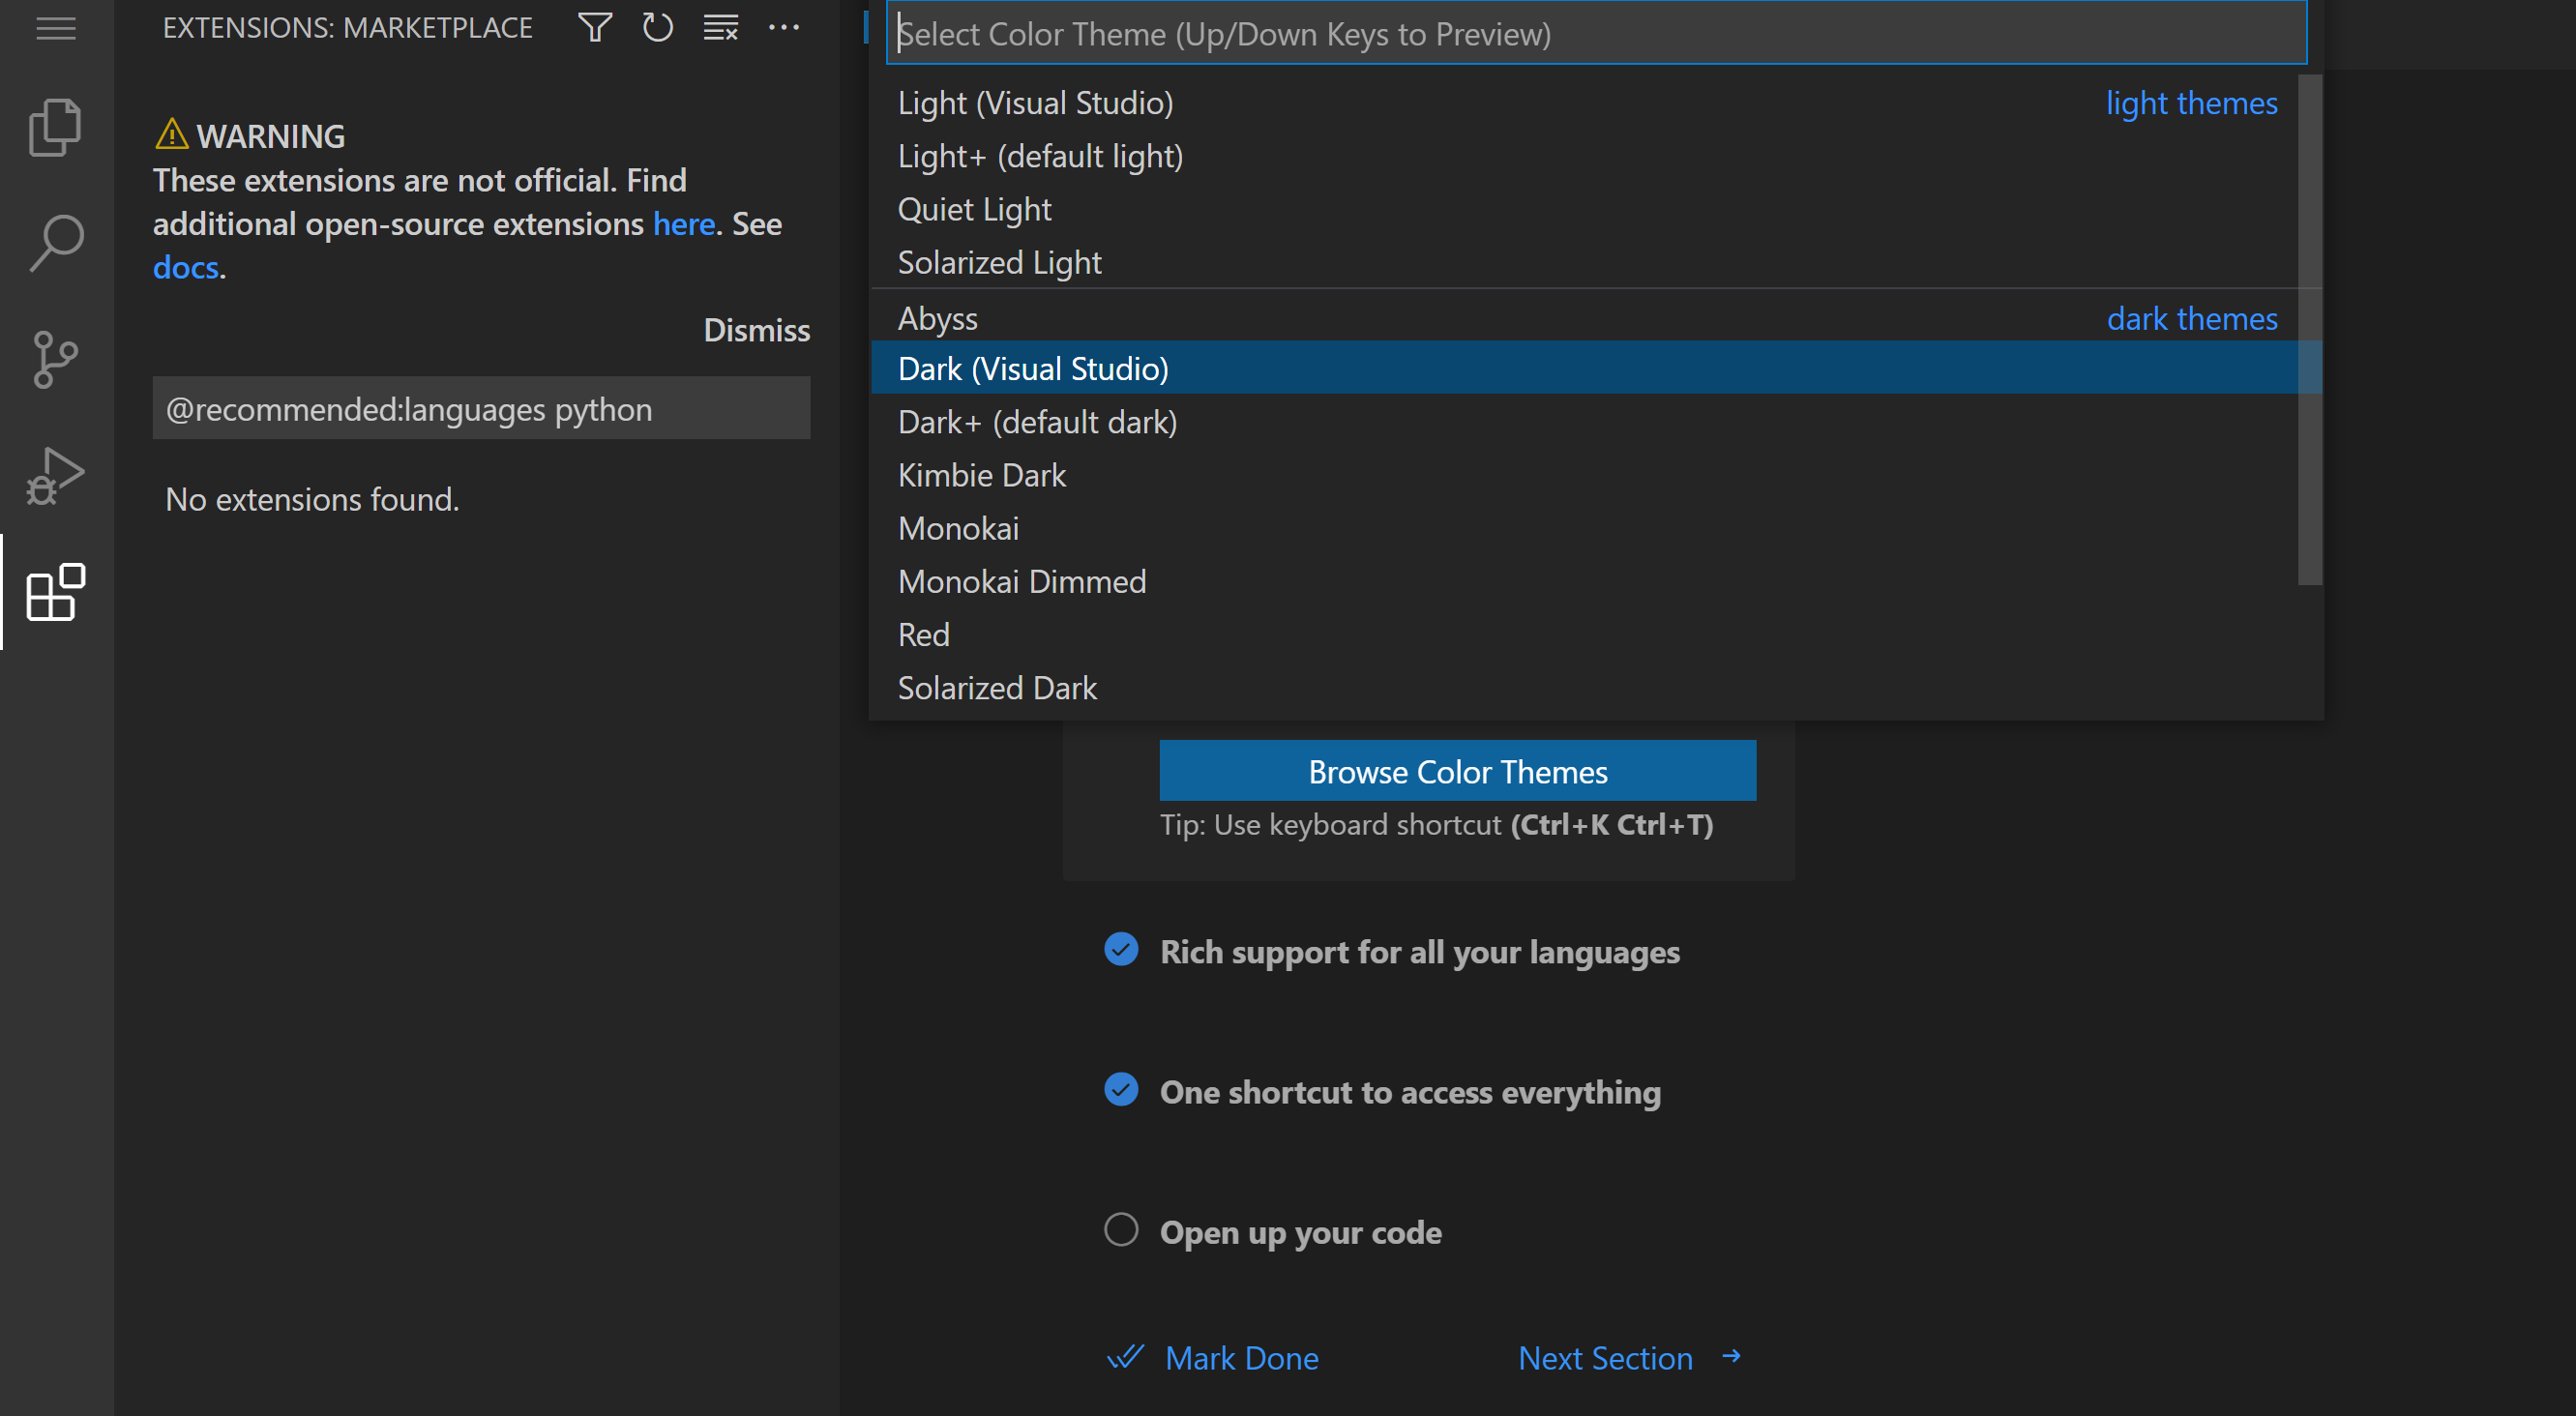Open the Search view icon

pyautogui.click(x=55, y=243)
